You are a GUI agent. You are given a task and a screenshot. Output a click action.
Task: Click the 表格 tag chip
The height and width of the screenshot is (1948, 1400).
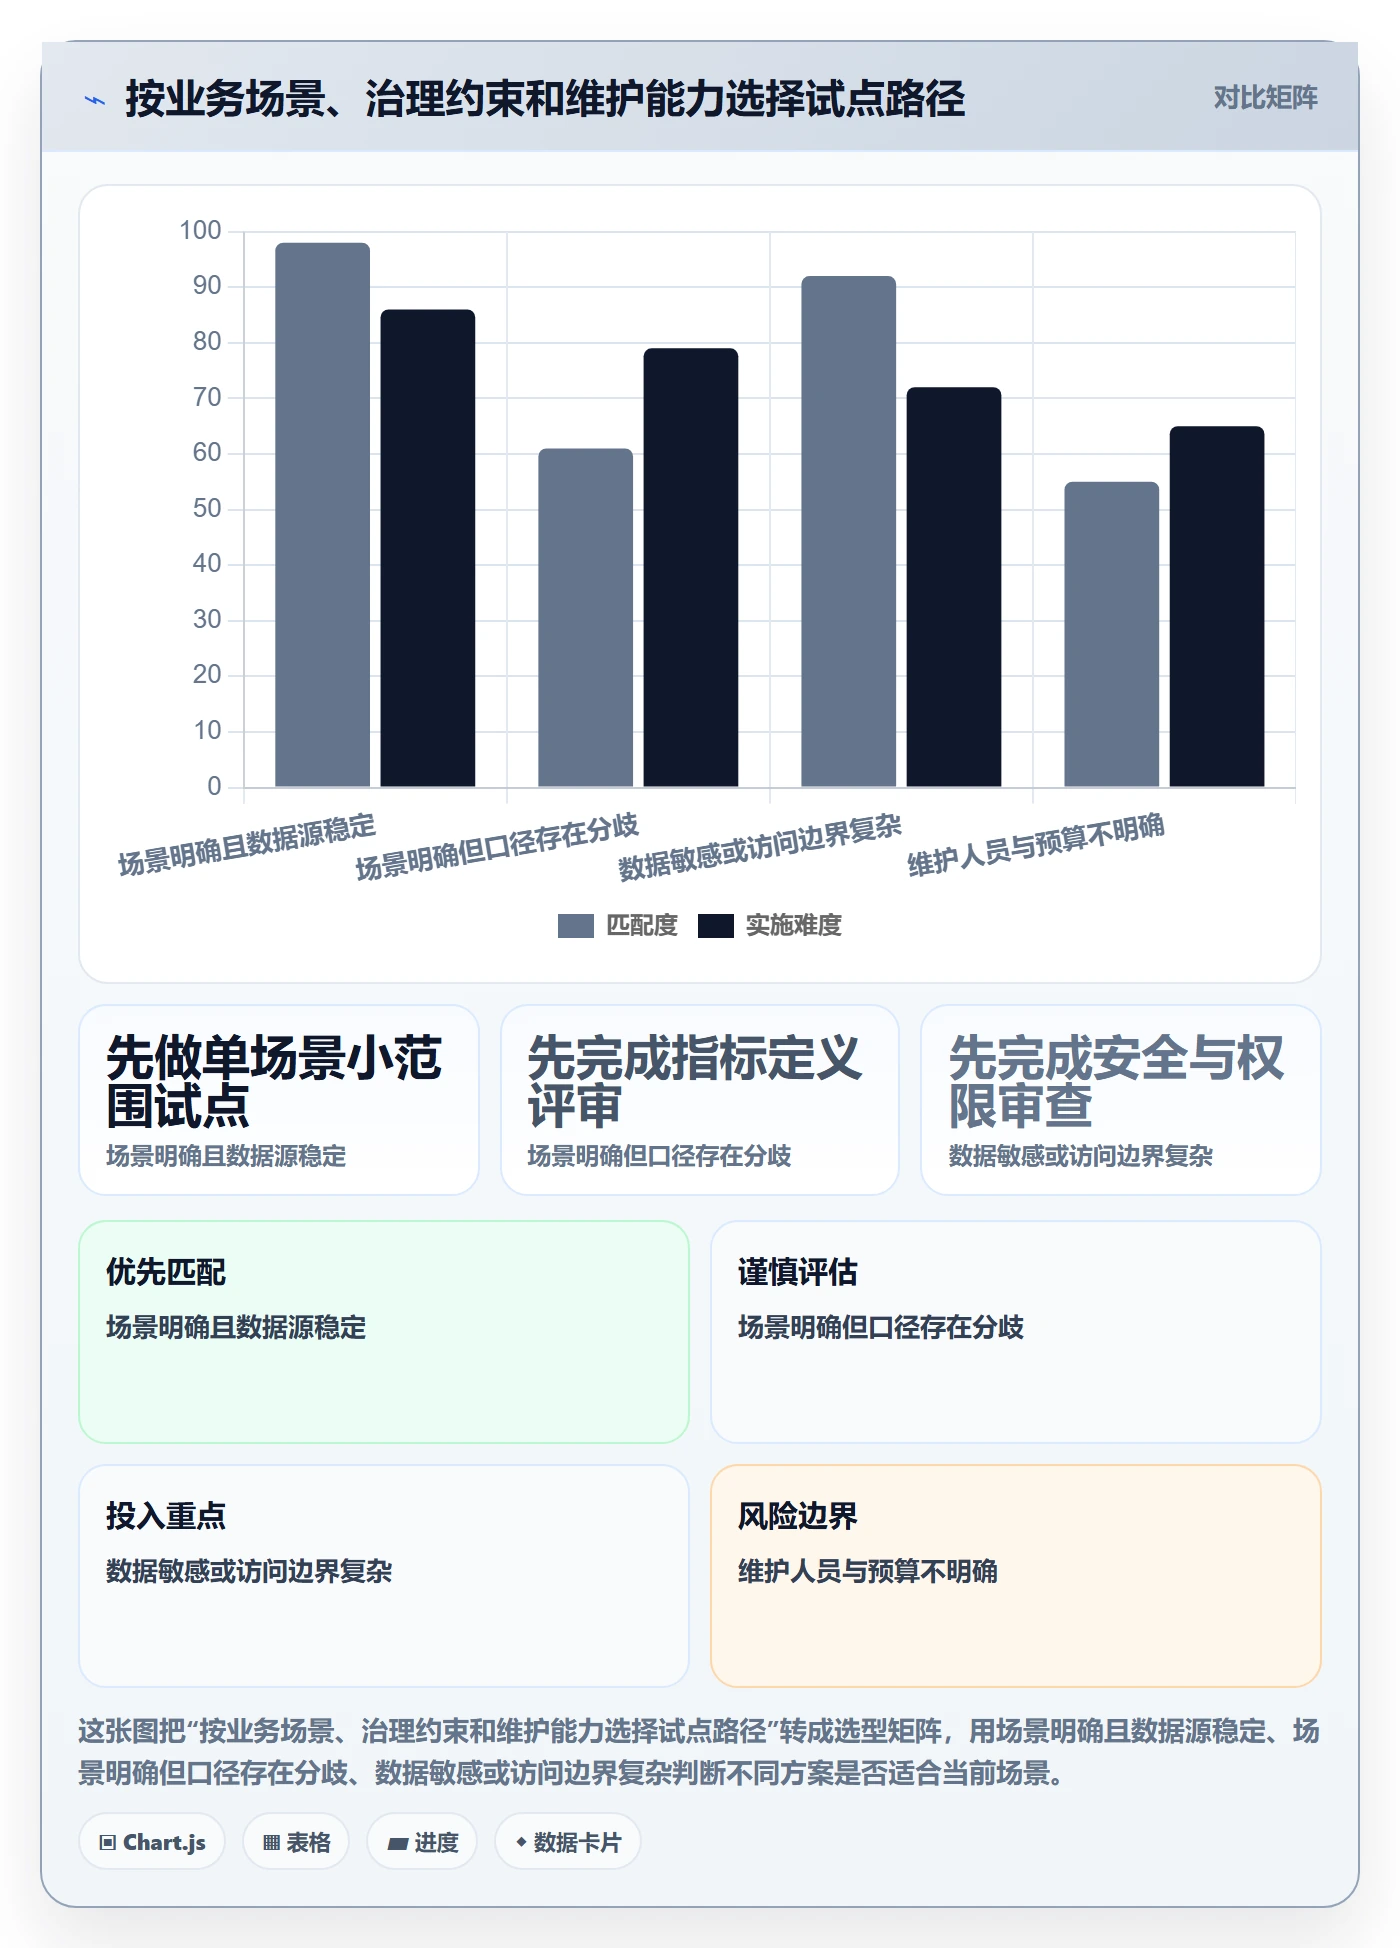point(296,1842)
